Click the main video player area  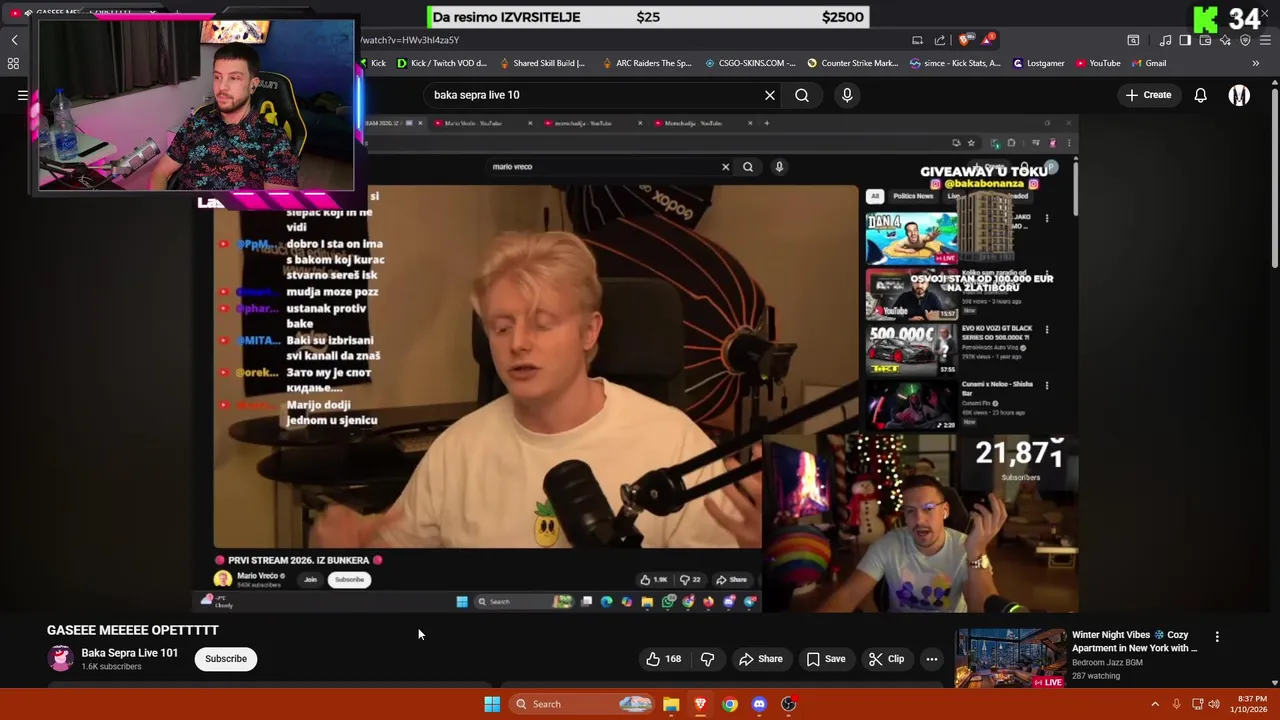pos(636,363)
